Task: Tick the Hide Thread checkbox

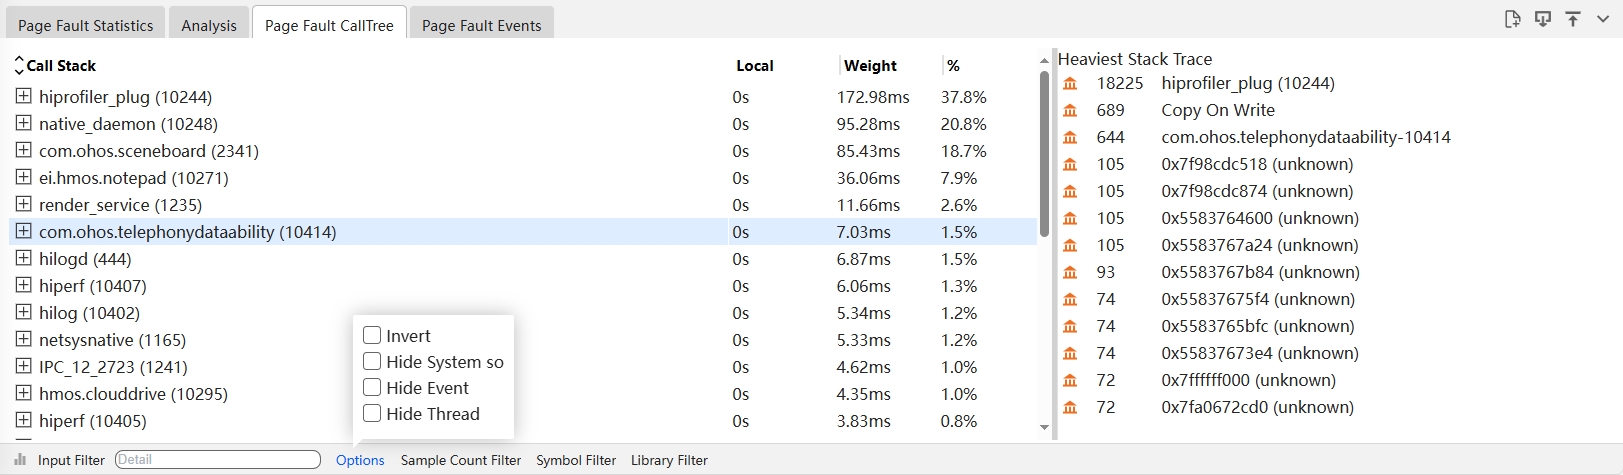Action: 372,414
